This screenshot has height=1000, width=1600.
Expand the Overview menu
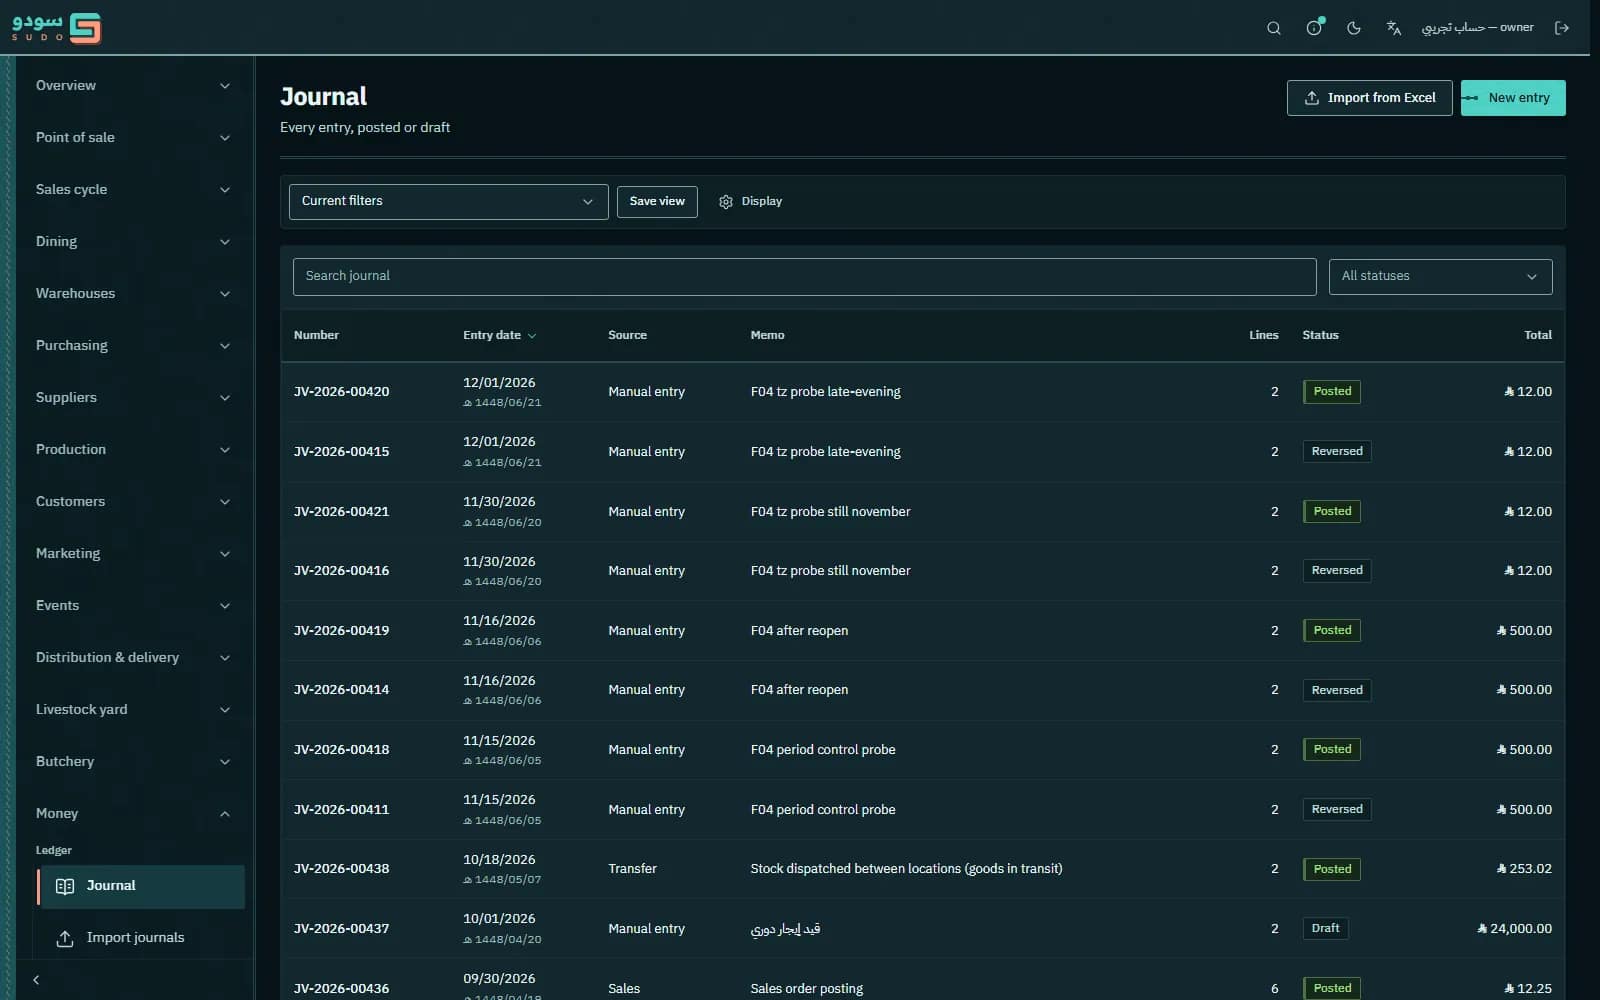pyautogui.click(x=132, y=86)
